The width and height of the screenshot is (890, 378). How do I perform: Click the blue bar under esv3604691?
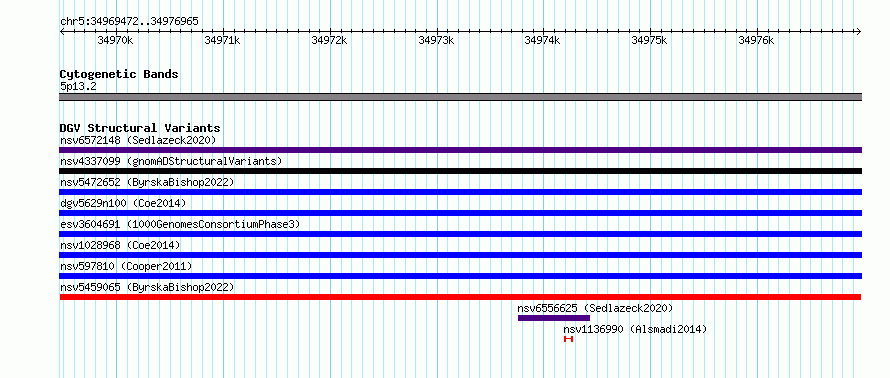point(460,234)
